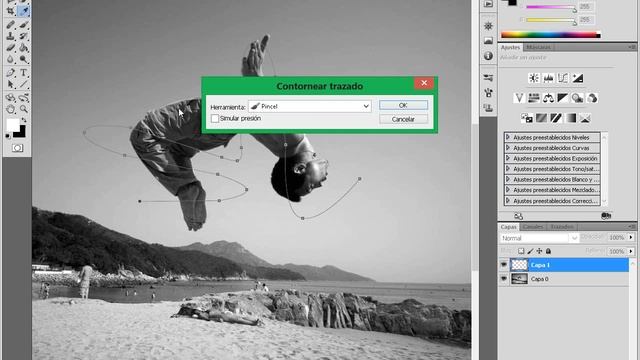
Task: Open the Info panel icon
Action: click(x=488, y=56)
